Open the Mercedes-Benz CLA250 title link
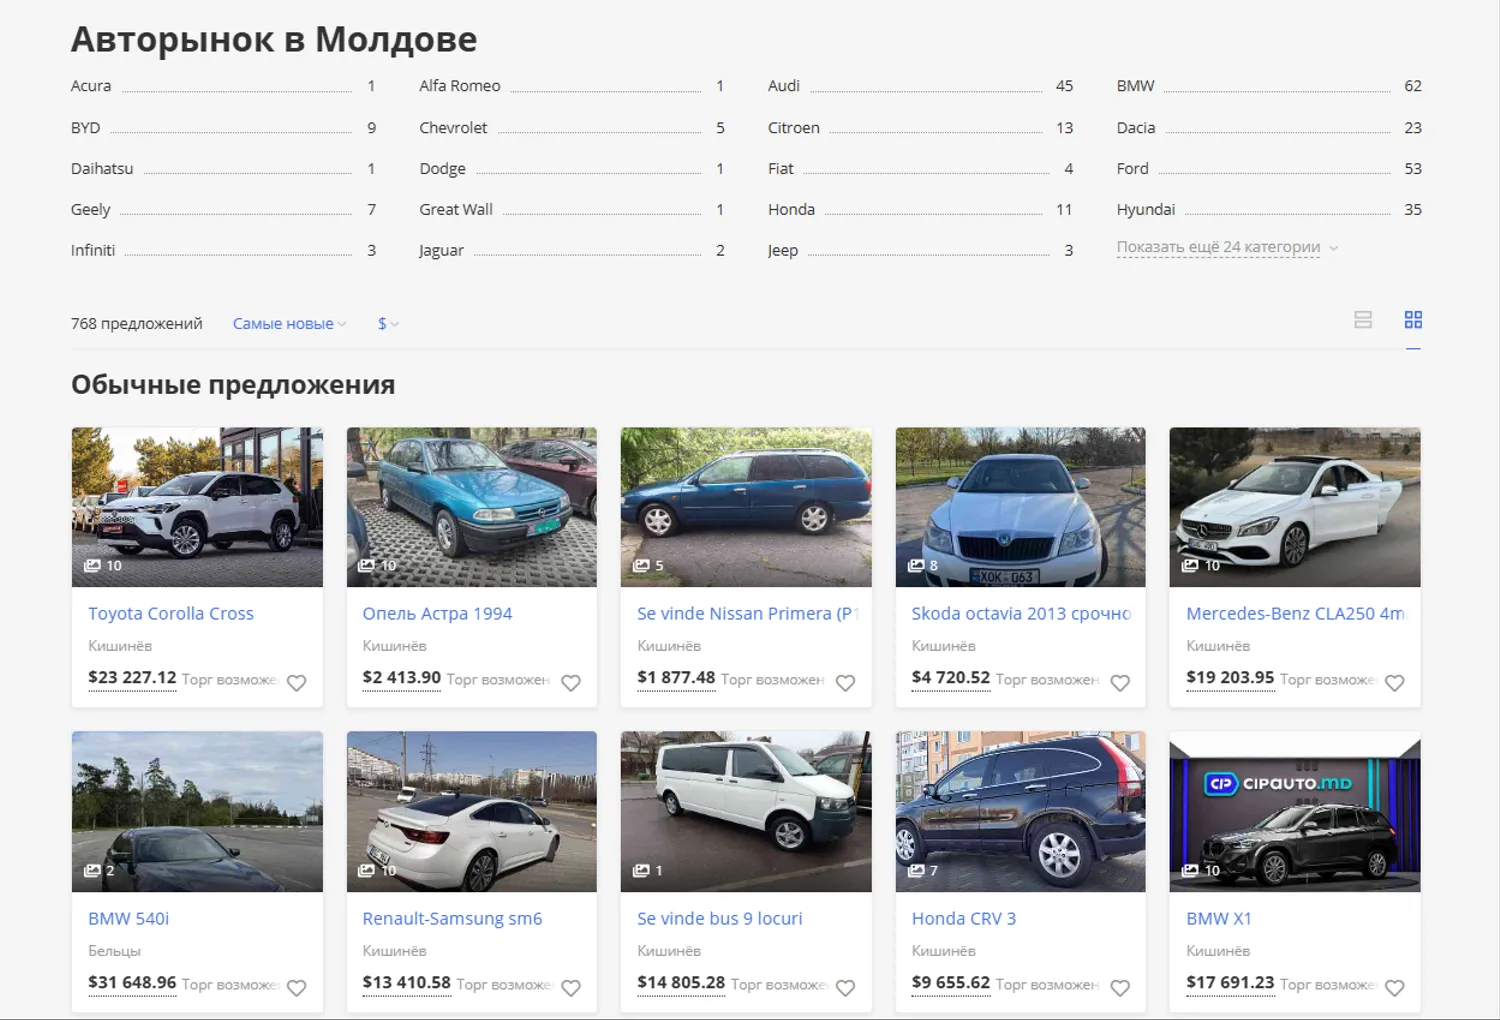 pos(1295,614)
